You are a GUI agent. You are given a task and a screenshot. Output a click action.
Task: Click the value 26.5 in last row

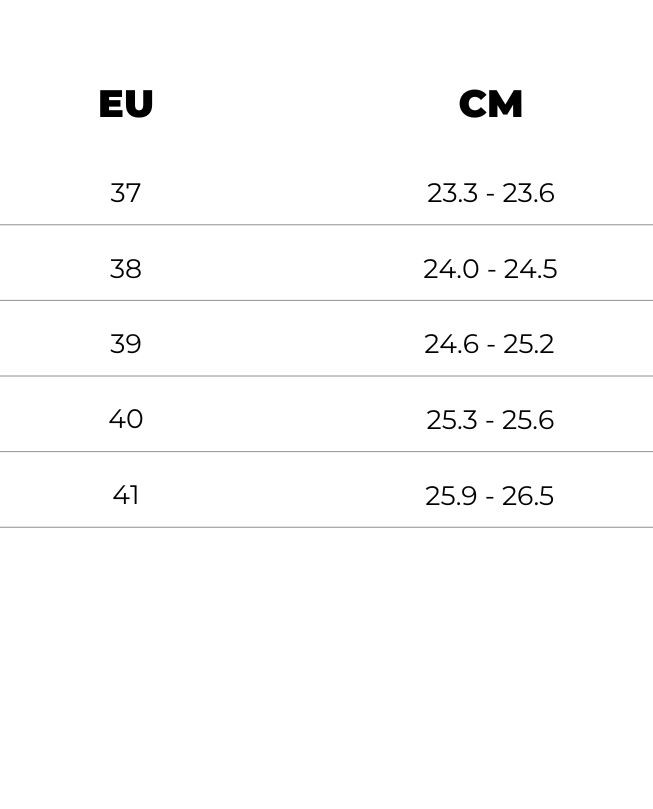point(528,496)
